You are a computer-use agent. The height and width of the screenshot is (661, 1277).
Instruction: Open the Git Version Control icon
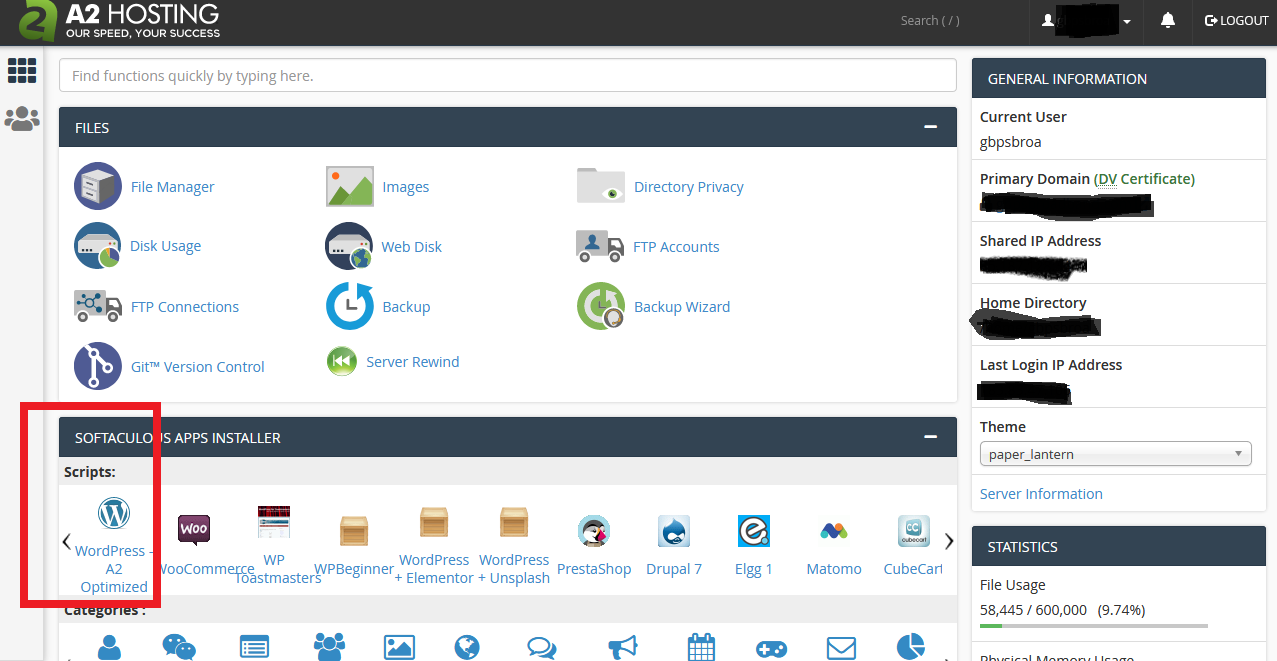(98, 366)
